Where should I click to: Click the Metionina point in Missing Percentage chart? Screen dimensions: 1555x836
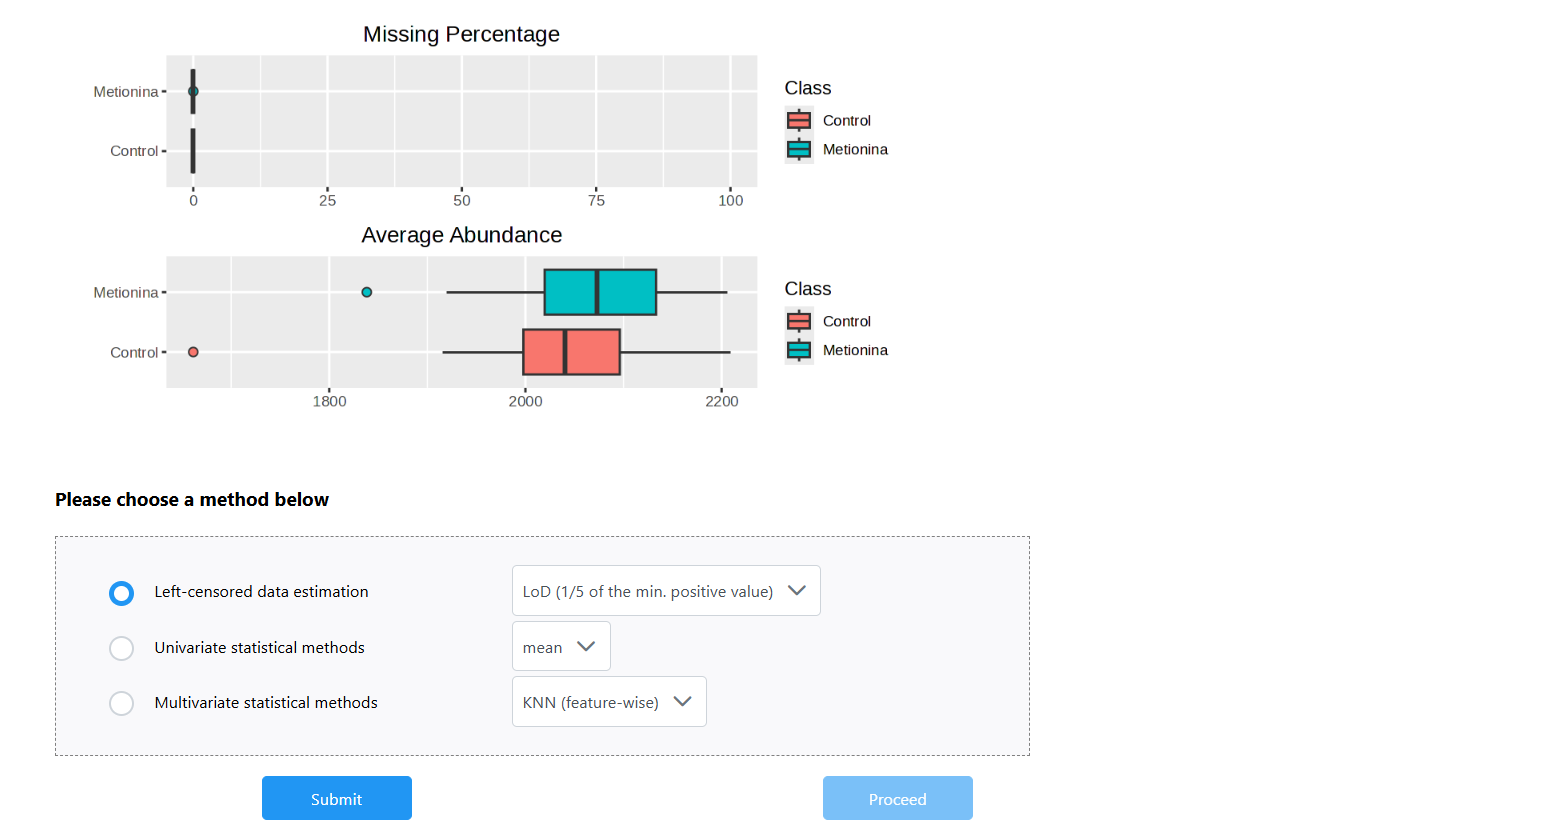click(x=193, y=91)
